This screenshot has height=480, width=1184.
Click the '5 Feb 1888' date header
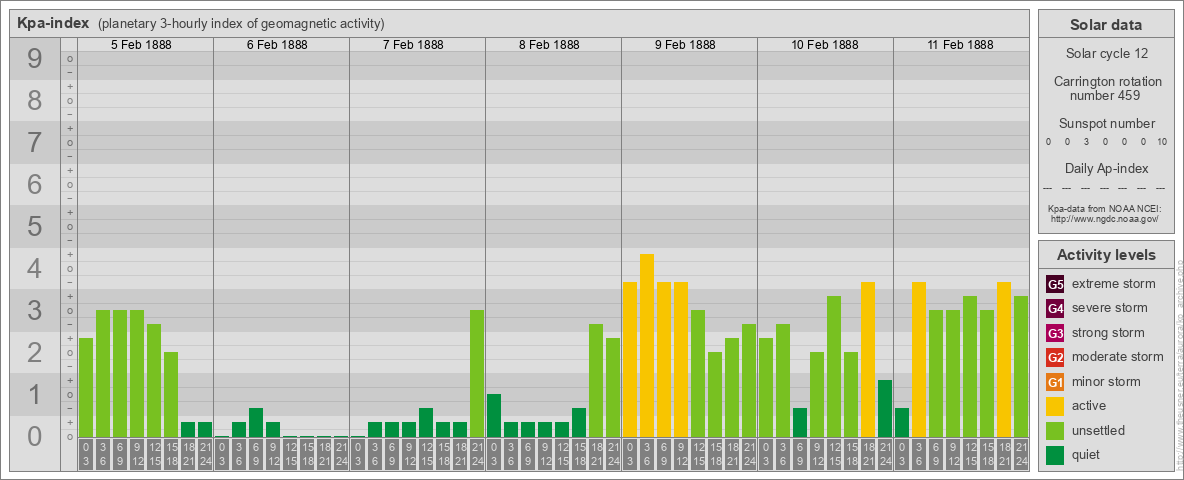tap(141, 45)
